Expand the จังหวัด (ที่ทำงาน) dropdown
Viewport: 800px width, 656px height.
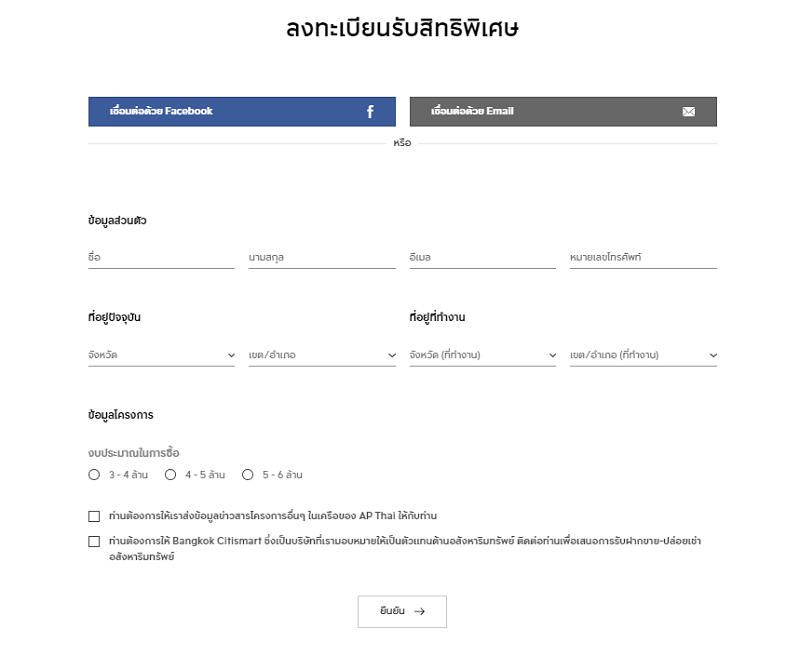click(483, 355)
